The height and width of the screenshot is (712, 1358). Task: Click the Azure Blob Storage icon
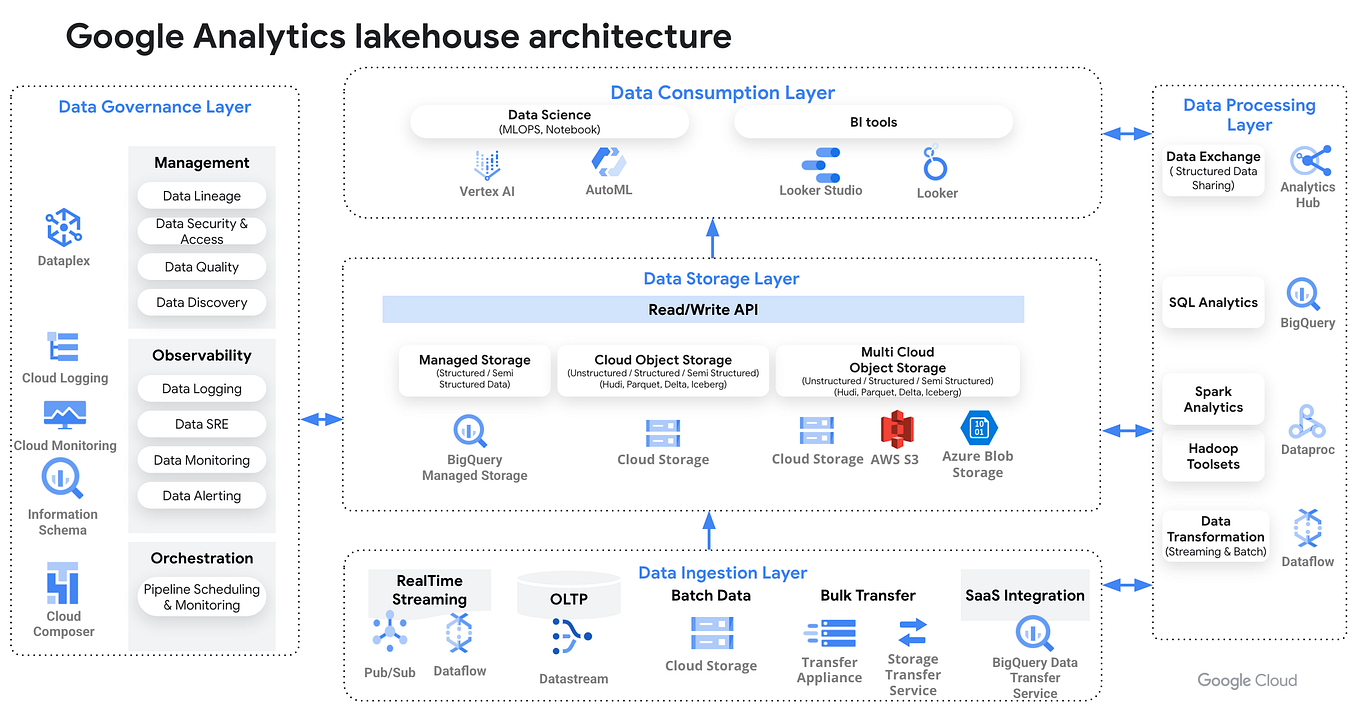tap(977, 430)
